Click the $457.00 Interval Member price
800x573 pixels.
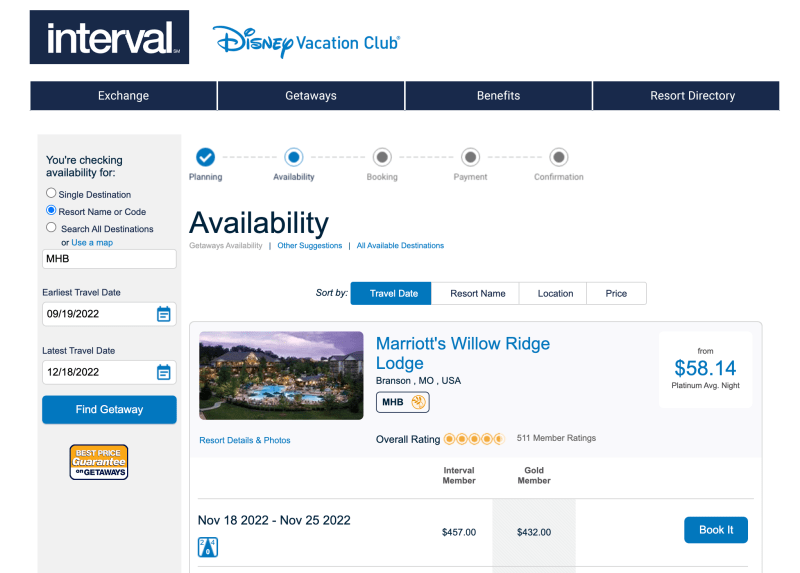pyautogui.click(x=459, y=532)
